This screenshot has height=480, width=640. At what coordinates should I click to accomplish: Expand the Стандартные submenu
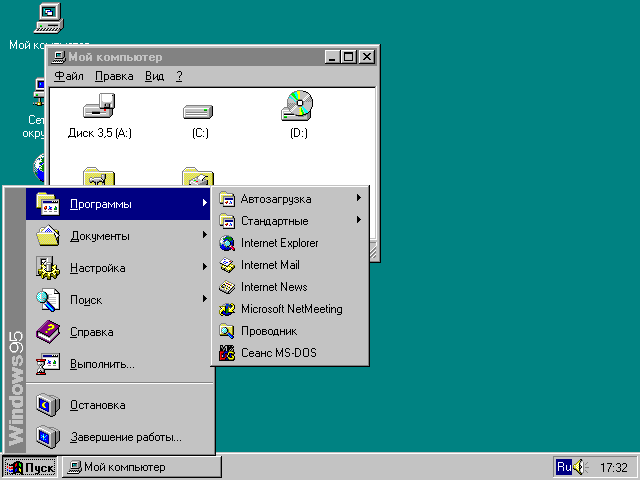[x=290, y=221]
